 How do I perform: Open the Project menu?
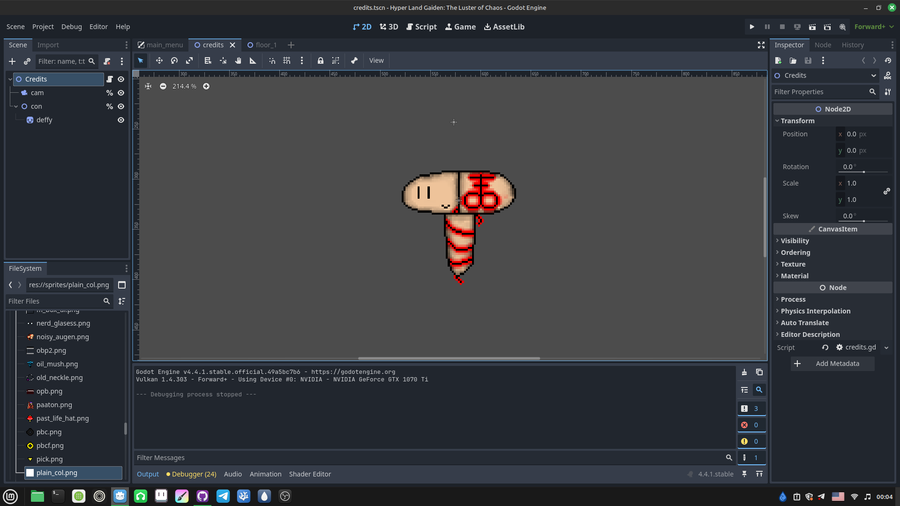(x=42, y=26)
